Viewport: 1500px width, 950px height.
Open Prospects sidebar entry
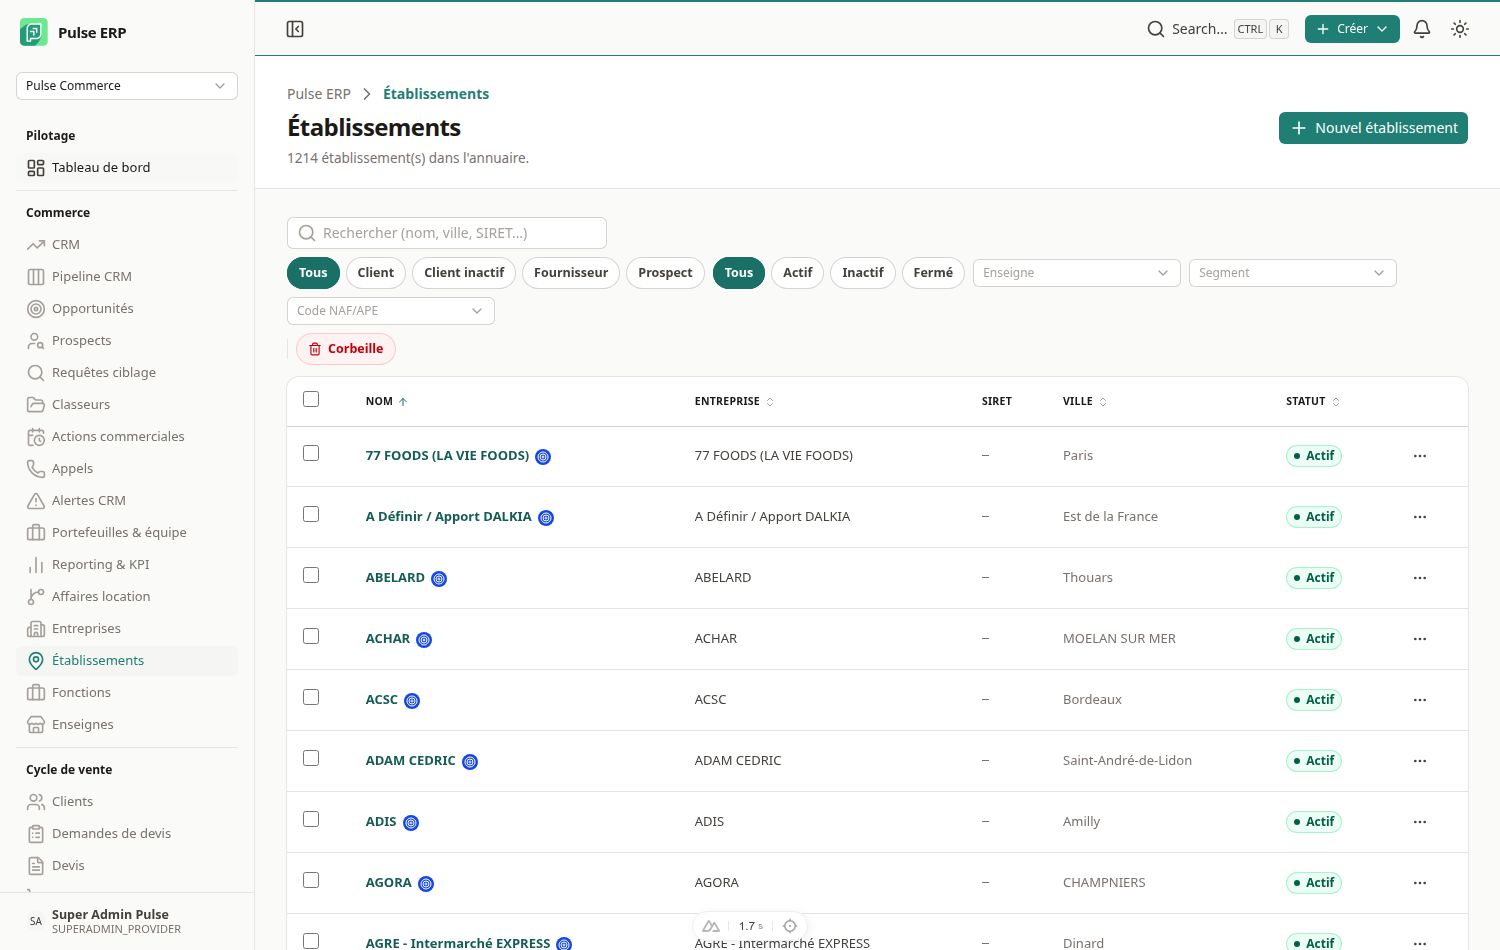point(127,340)
